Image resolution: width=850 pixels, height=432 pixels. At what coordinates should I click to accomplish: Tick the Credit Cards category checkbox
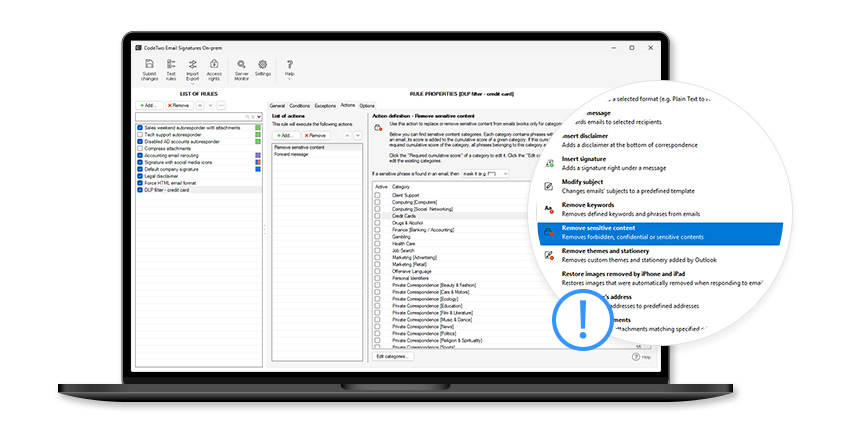coord(378,215)
